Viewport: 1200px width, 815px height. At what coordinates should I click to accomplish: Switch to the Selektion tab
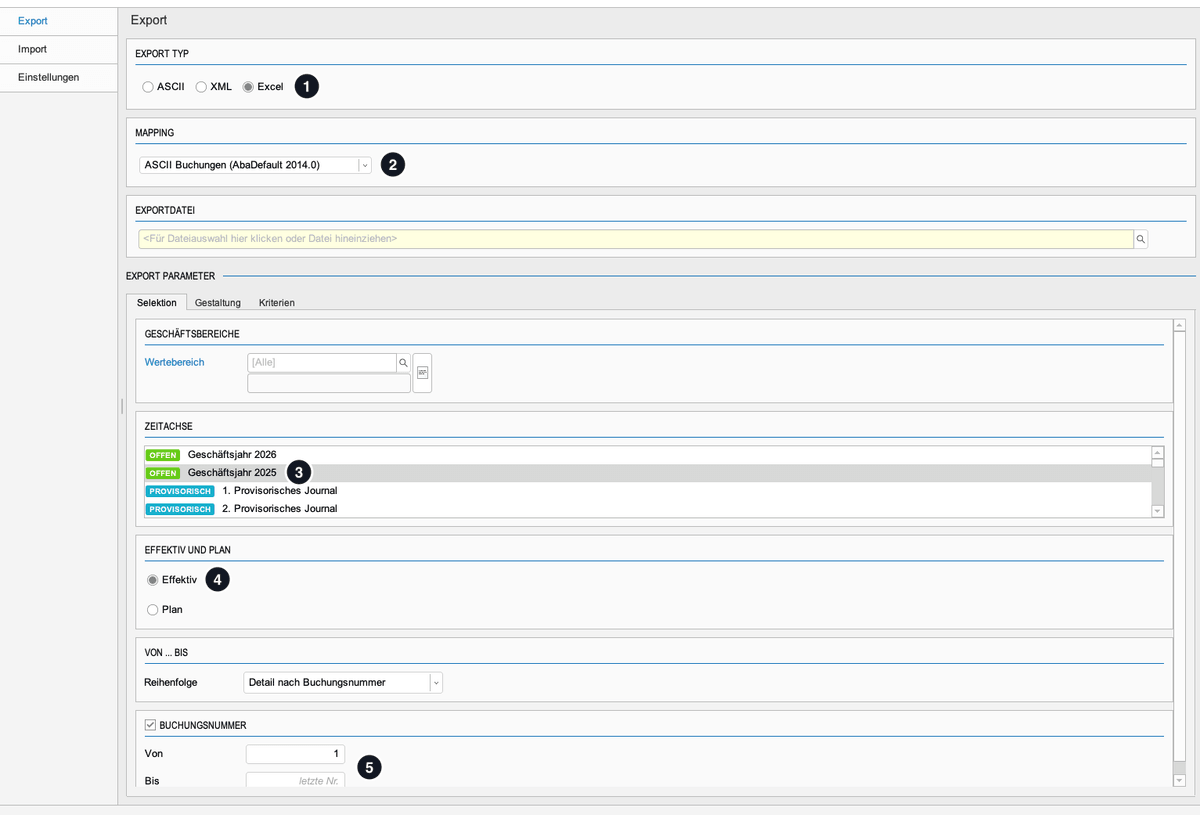click(156, 302)
